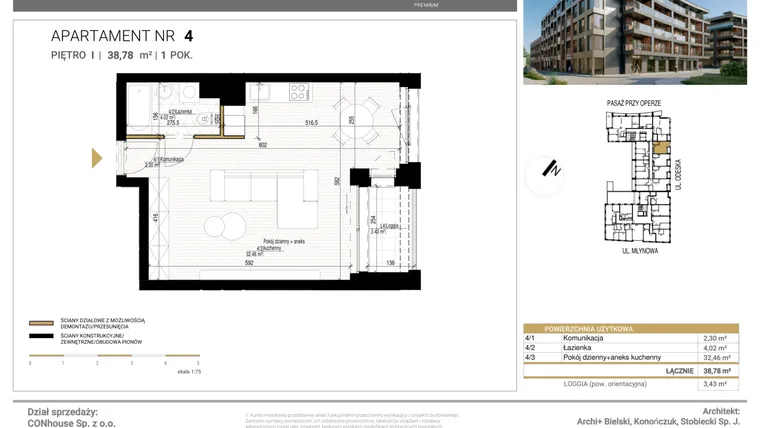
Task: Click the gold entrance arrow marker
Action: [x=97, y=158]
